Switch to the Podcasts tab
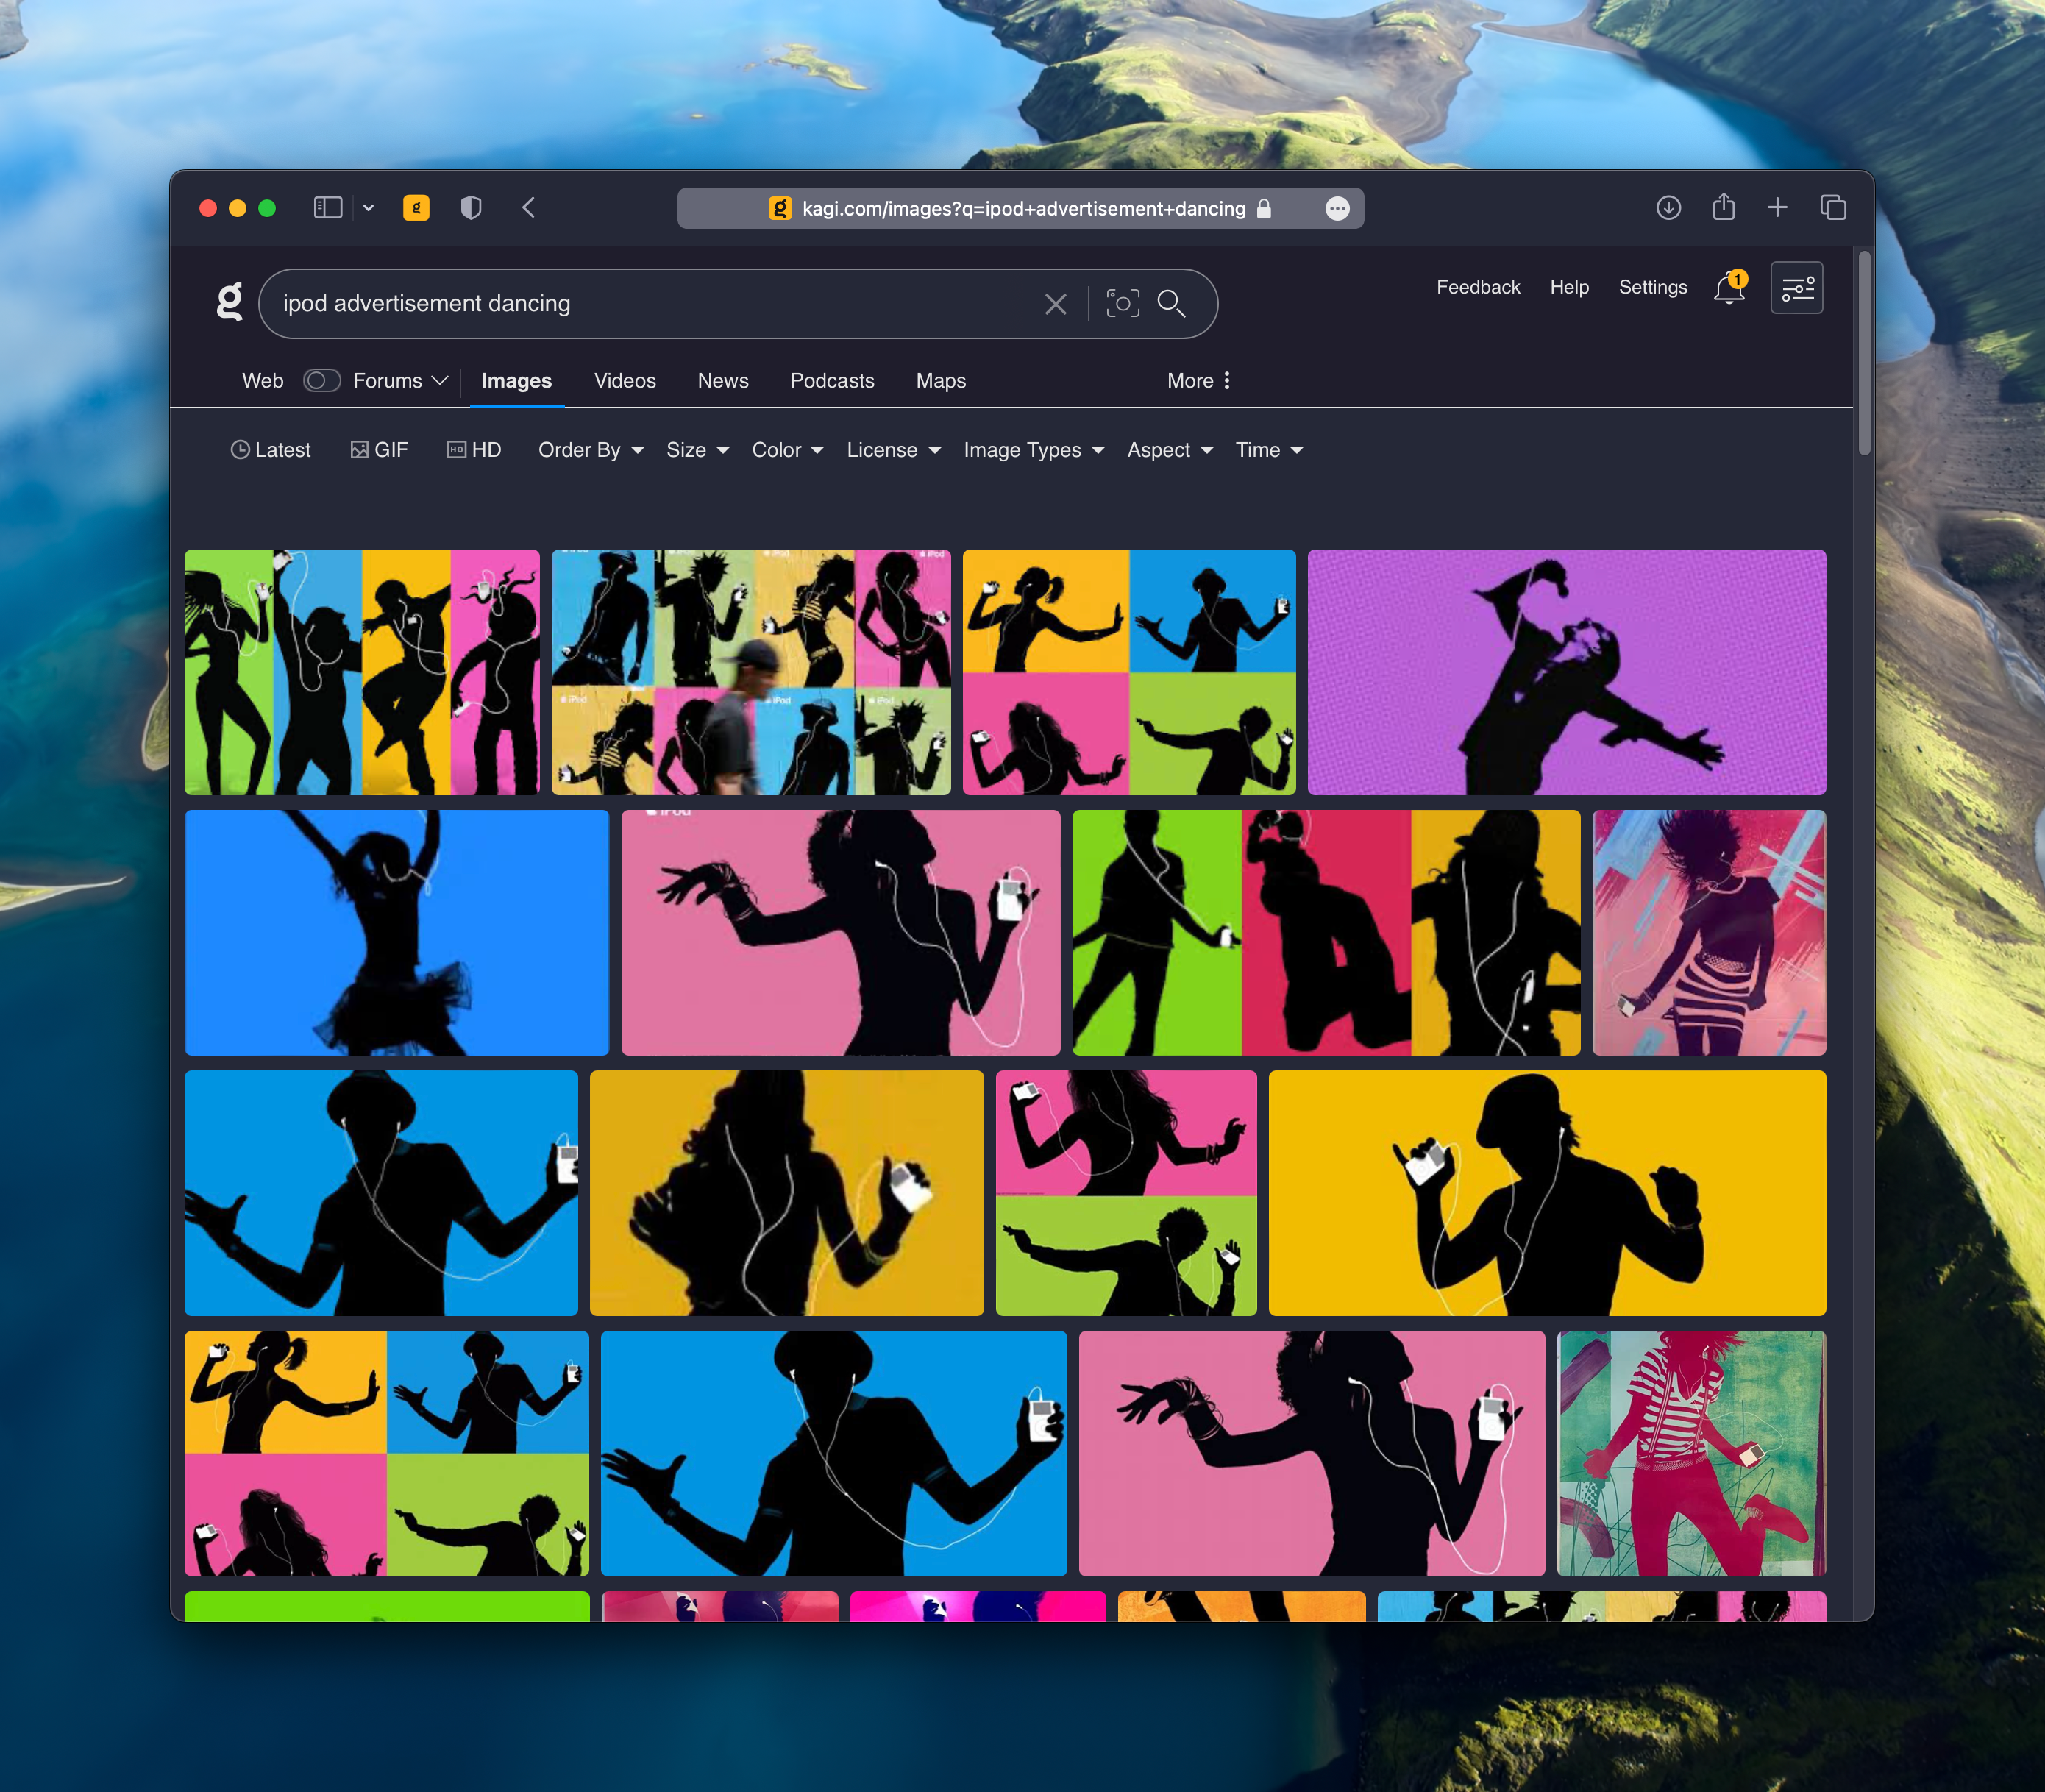Viewport: 2045px width, 1792px height. 832,380
